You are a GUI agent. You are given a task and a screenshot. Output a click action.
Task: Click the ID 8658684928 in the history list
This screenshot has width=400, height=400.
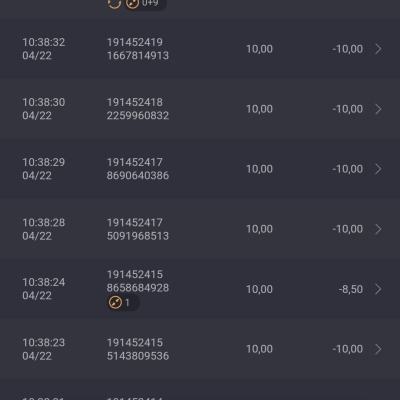(138, 288)
